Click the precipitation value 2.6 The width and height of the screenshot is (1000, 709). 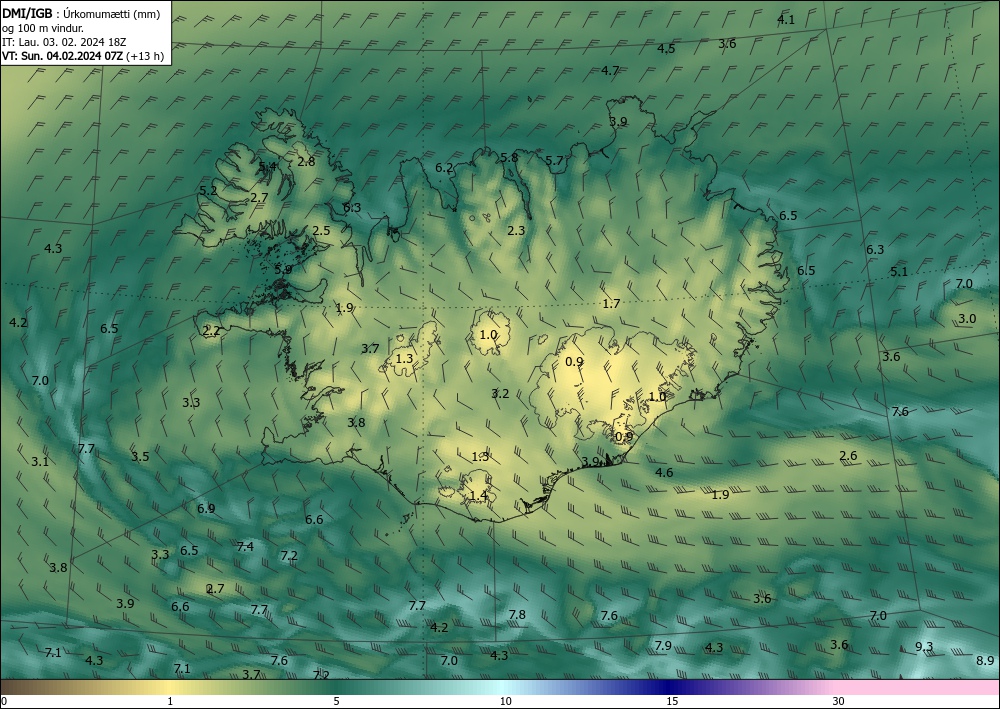[848, 456]
